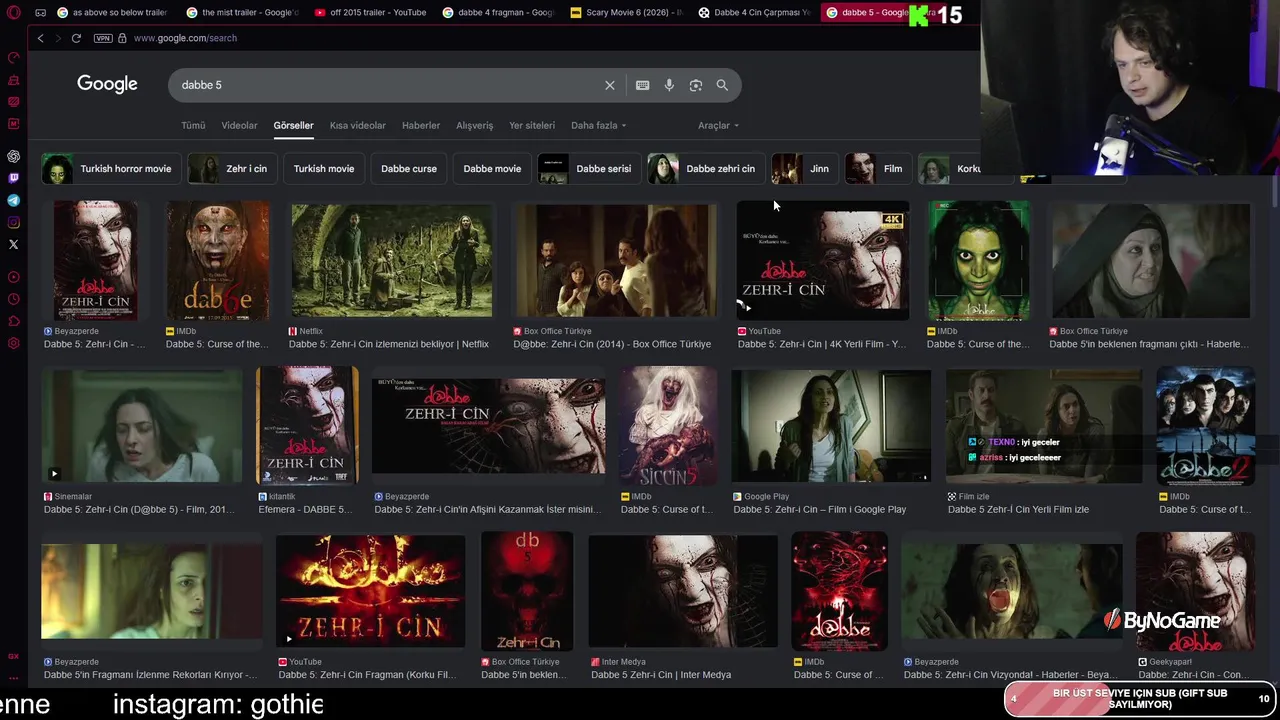Open X (Twitter) in the sidebar
1280x720 pixels.
14,244
